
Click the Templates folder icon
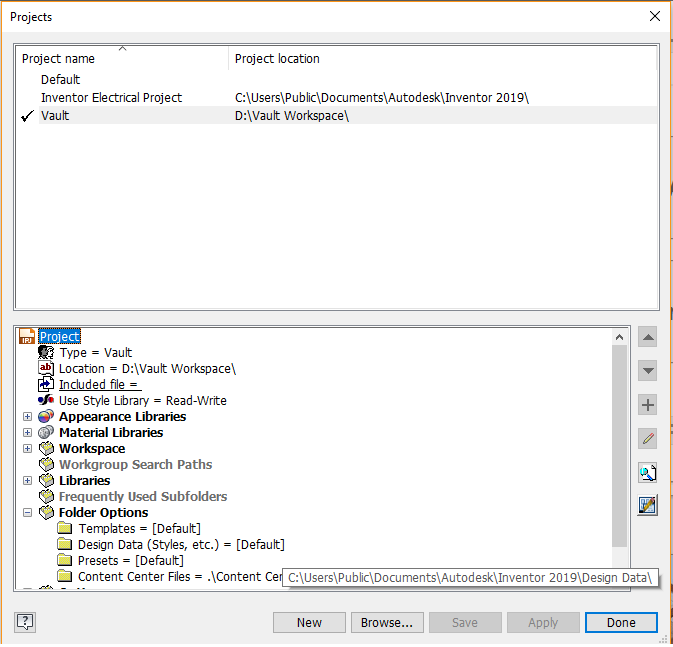(64, 528)
